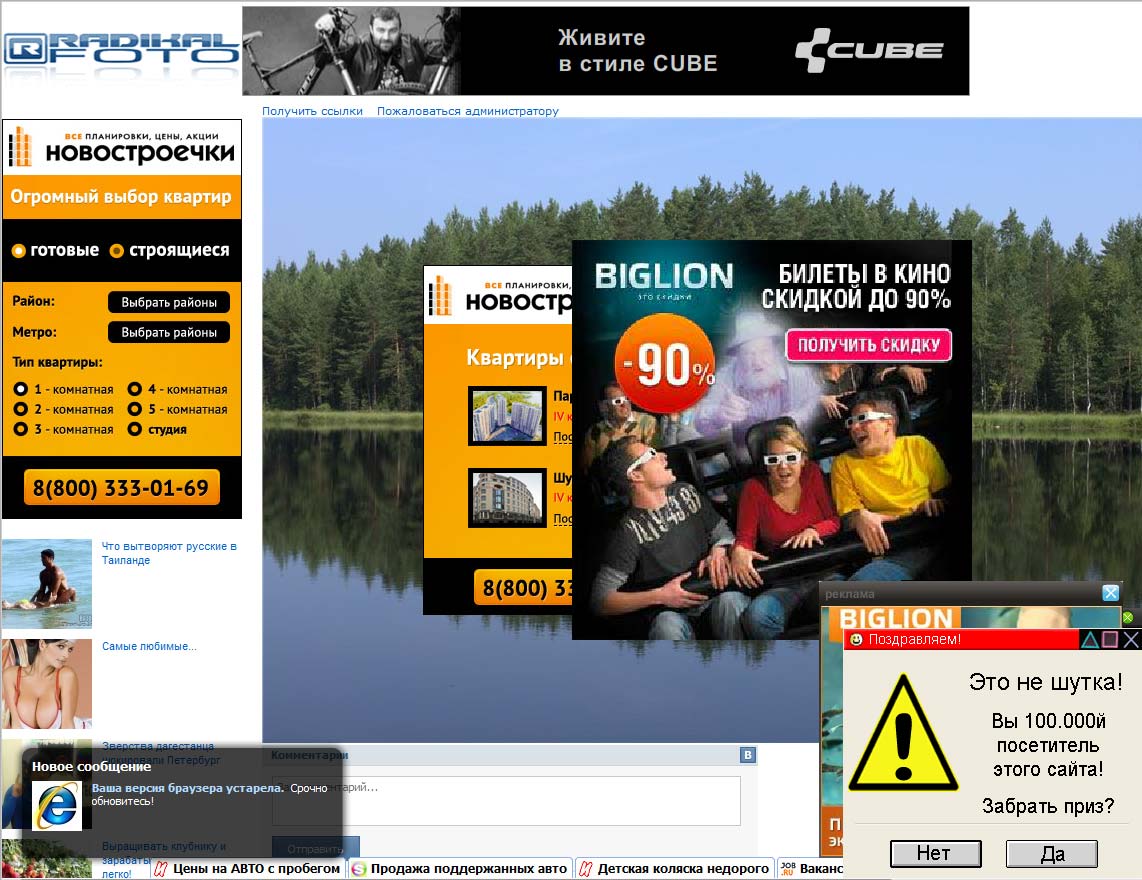The width and height of the screenshot is (1142, 880).
Task: Click the yellow warning triangle icon
Action: [x=902, y=734]
